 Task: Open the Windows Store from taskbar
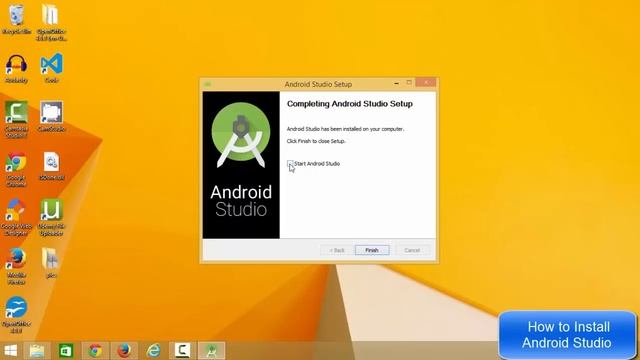(x=66, y=351)
